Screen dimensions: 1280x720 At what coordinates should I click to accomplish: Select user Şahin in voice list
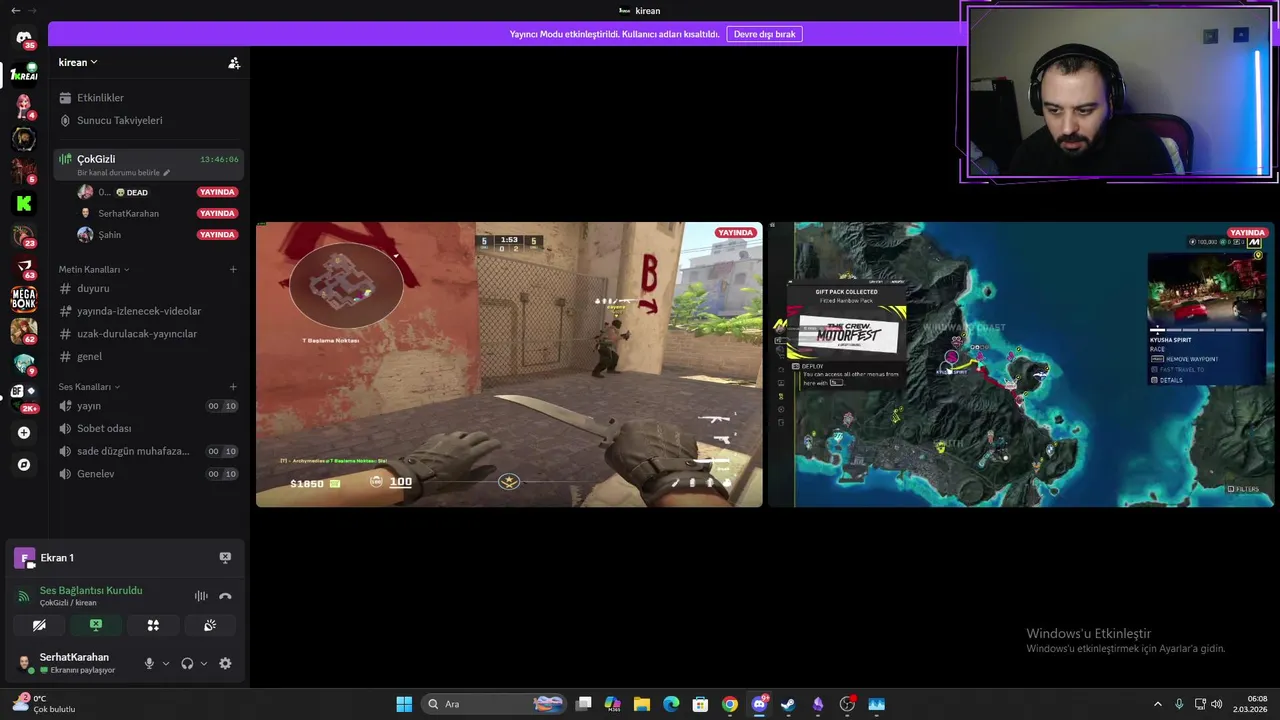(158, 235)
